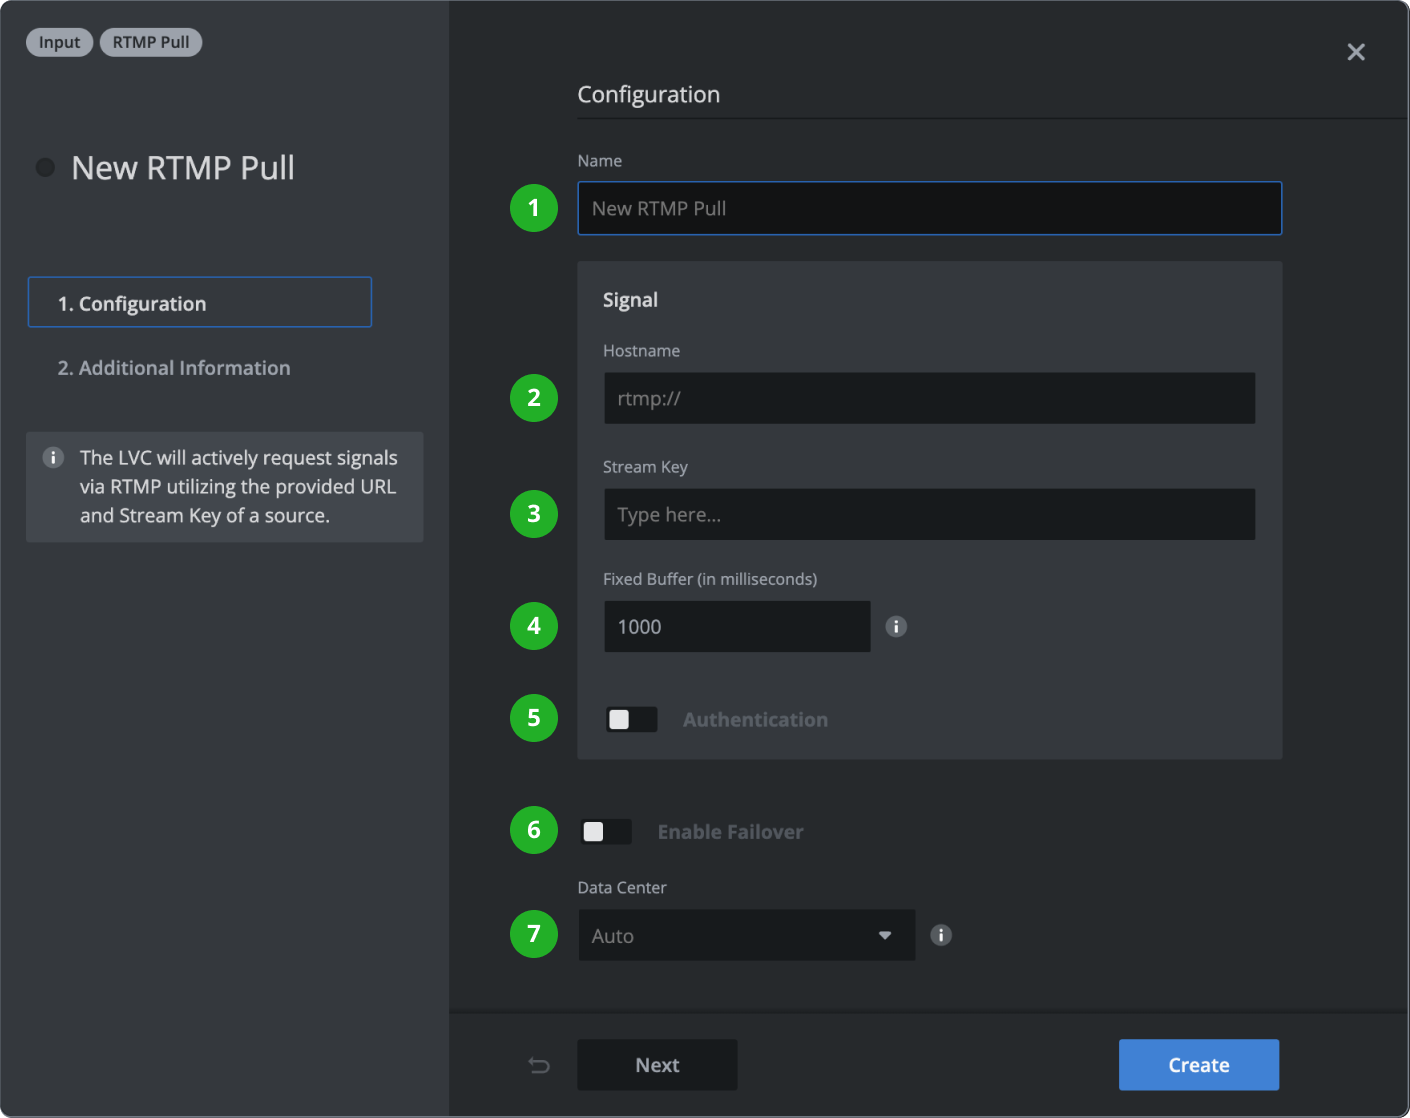Click the green step 1 marker
Screen dimensions: 1410x1118
click(x=534, y=208)
